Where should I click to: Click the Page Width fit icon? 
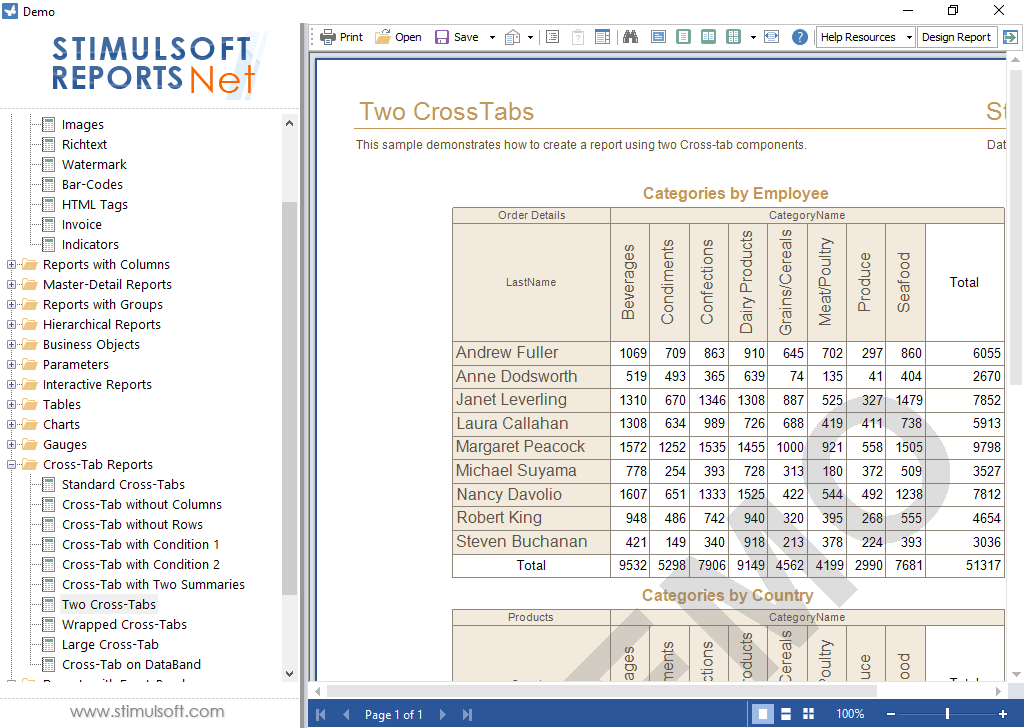click(771, 37)
